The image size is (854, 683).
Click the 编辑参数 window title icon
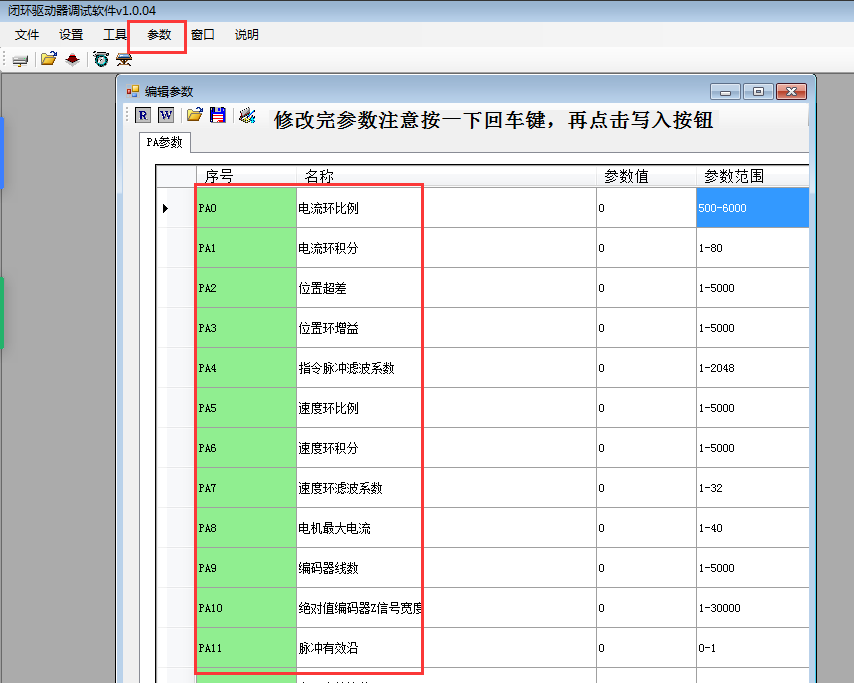click(x=132, y=92)
